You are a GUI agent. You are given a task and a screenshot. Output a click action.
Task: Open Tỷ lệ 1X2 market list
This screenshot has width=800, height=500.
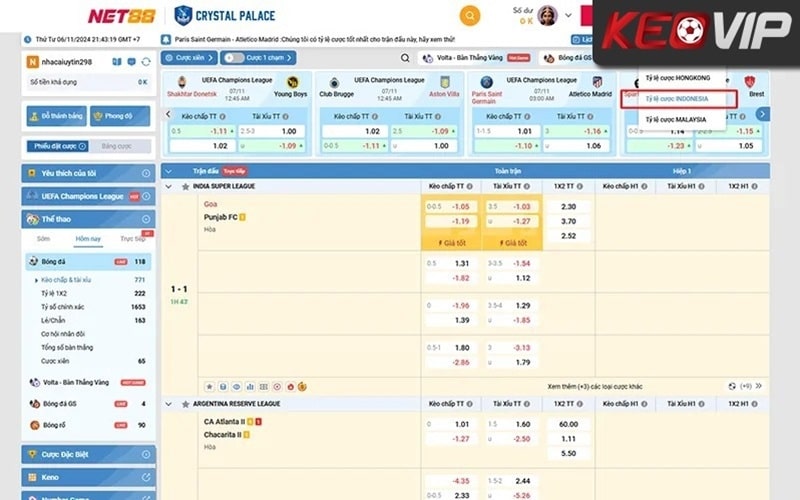pos(54,293)
